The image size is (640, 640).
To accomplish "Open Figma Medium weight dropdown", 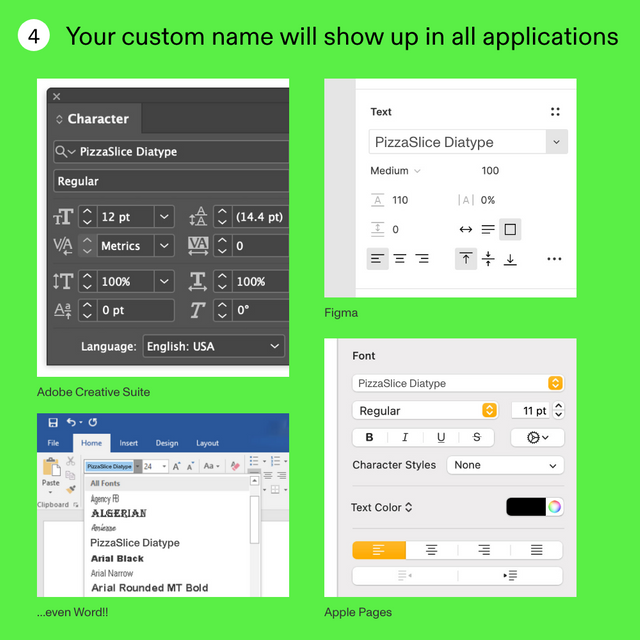I will click(395, 171).
